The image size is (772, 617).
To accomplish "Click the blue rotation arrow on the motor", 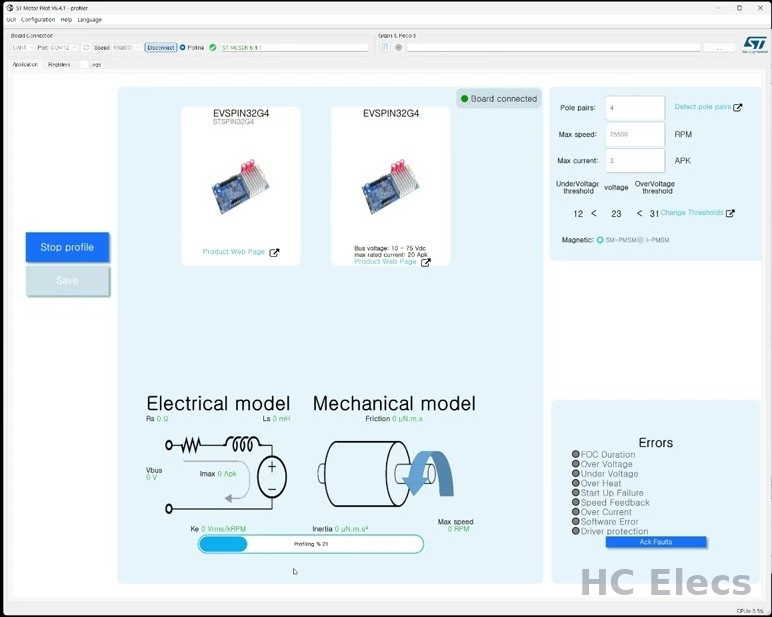I will pyautogui.click(x=428, y=474).
